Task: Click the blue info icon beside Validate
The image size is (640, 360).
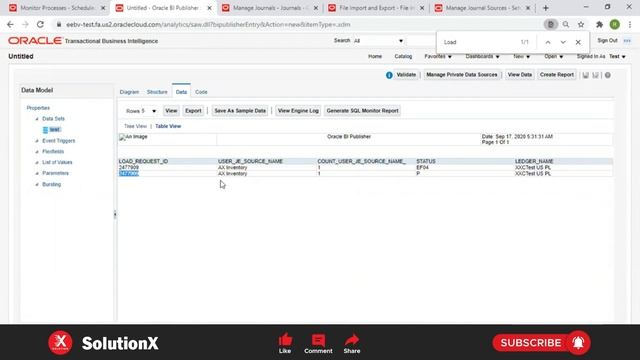Action: 389,75
